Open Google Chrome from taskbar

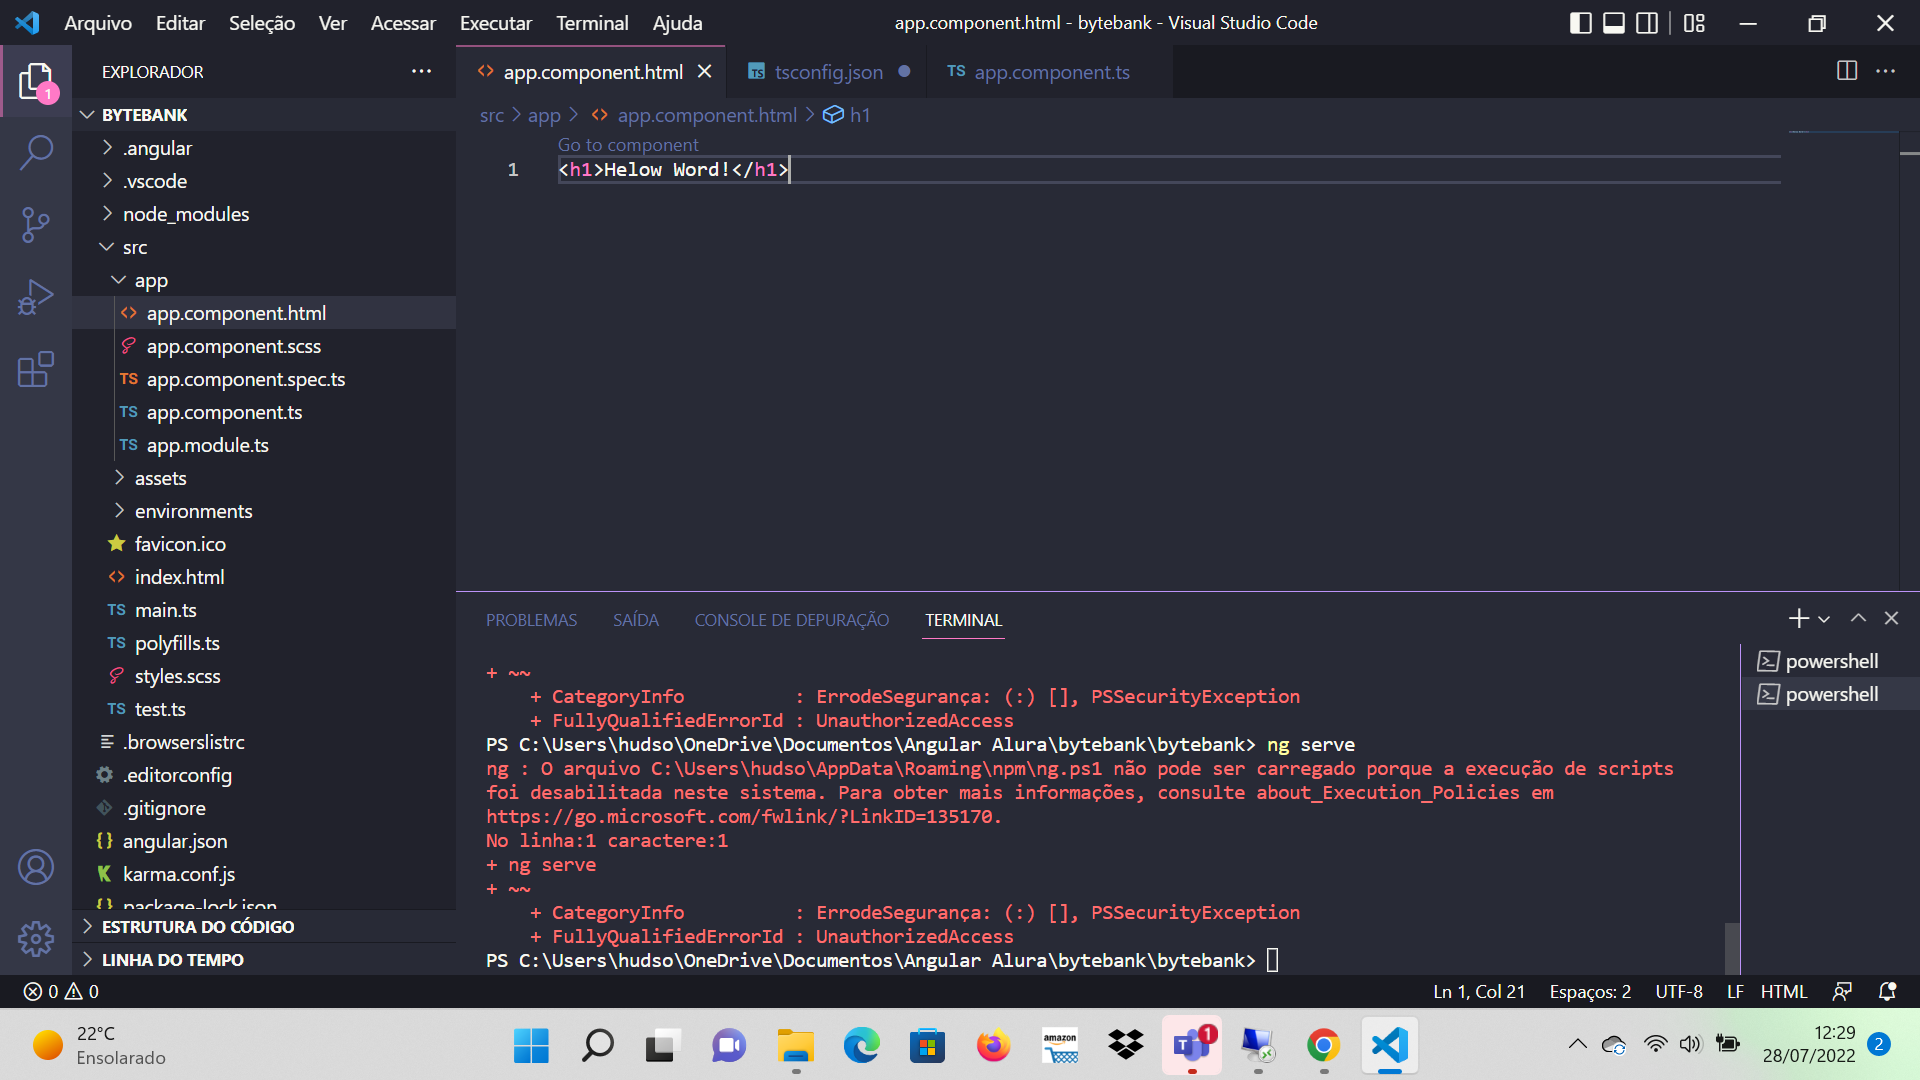(x=1323, y=1046)
